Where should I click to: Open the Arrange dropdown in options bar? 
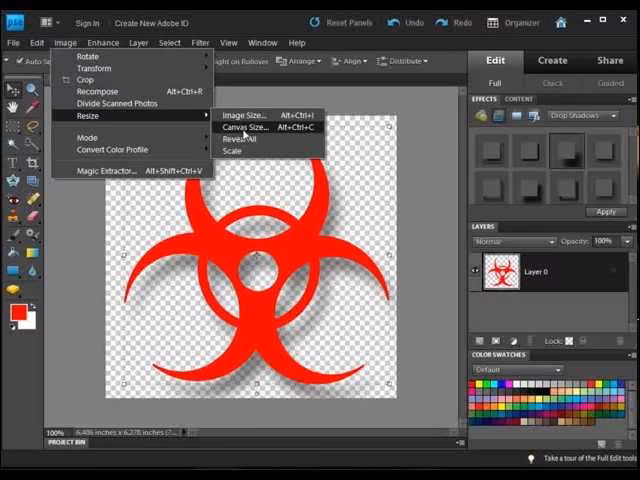(299, 61)
